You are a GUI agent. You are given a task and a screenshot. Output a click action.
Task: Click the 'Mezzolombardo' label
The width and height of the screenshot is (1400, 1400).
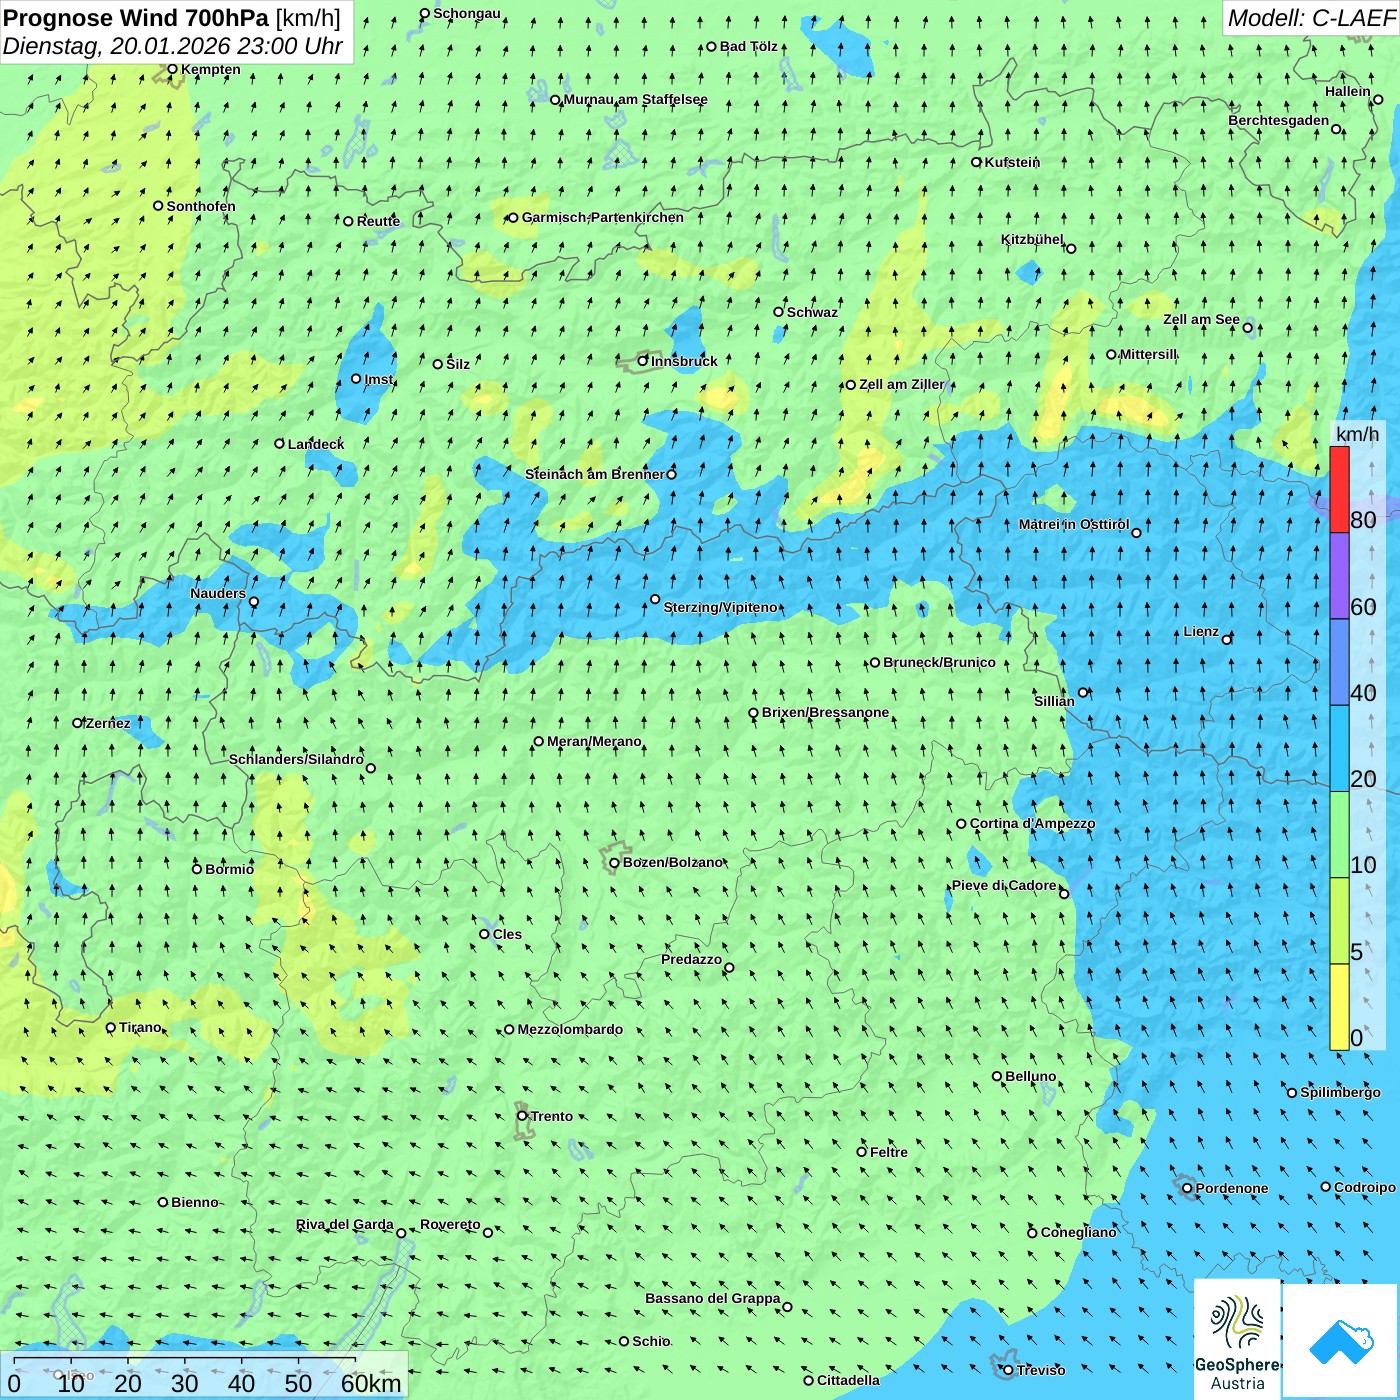tap(570, 1029)
